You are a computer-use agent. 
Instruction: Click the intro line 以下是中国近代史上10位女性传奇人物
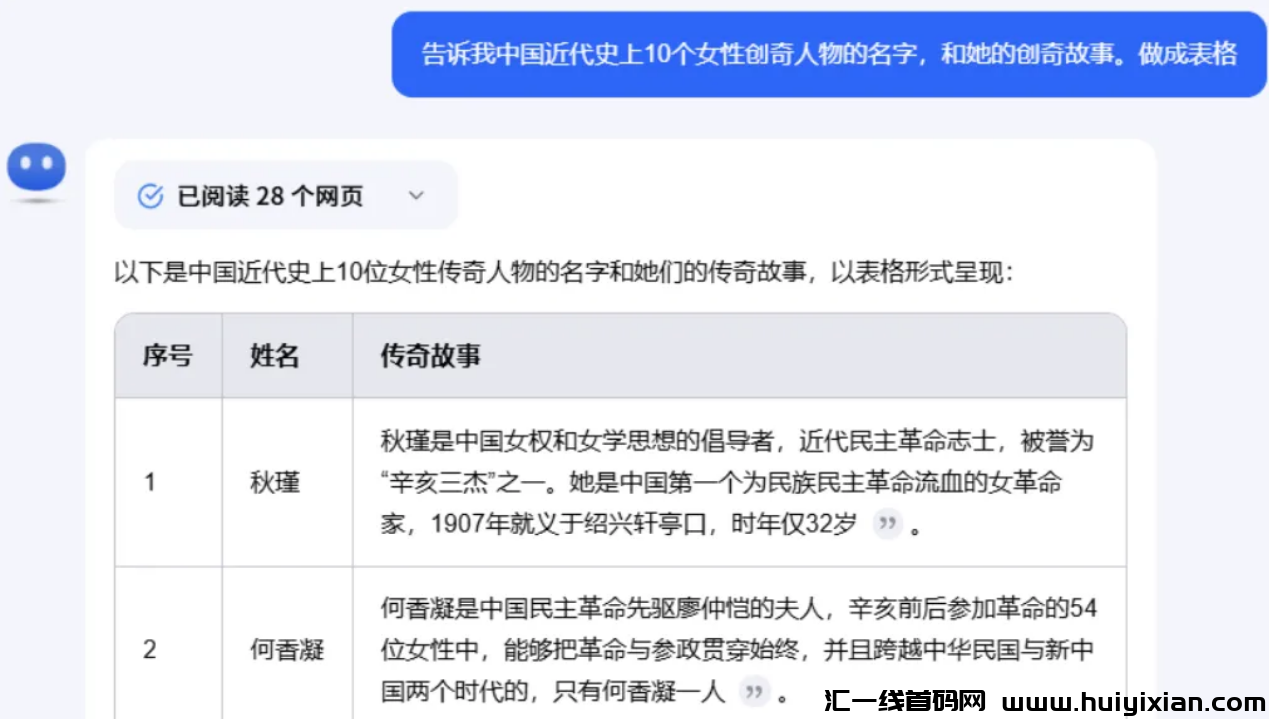coord(565,272)
